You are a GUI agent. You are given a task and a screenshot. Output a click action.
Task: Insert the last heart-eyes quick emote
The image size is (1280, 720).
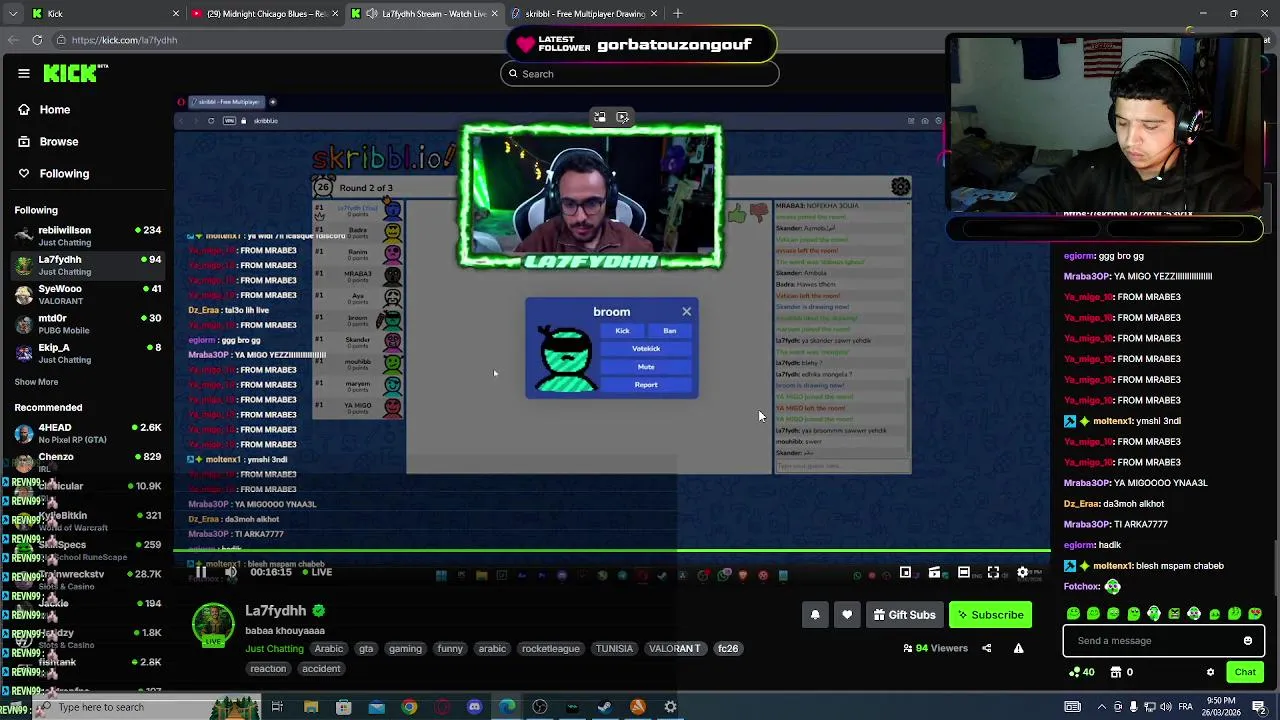point(1255,614)
